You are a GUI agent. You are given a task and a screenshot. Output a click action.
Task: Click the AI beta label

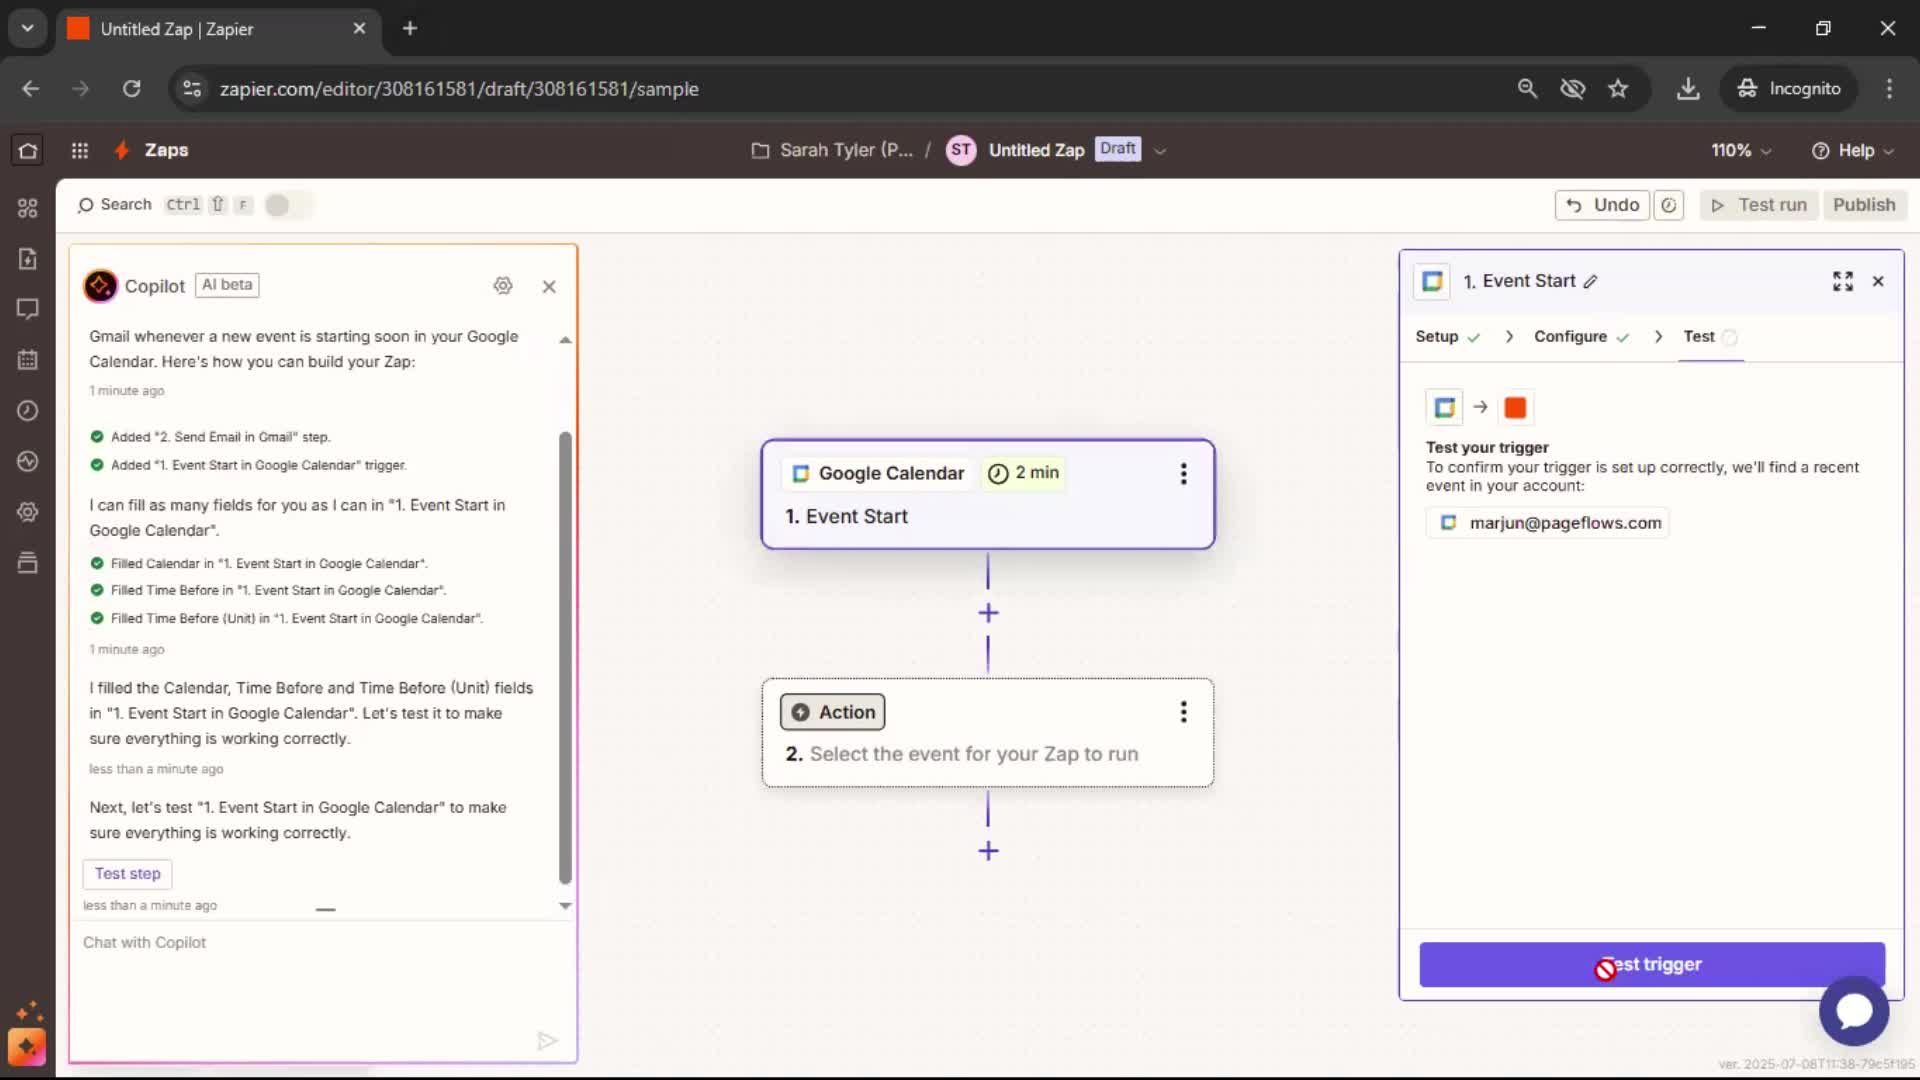pyautogui.click(x=227, y=285)
